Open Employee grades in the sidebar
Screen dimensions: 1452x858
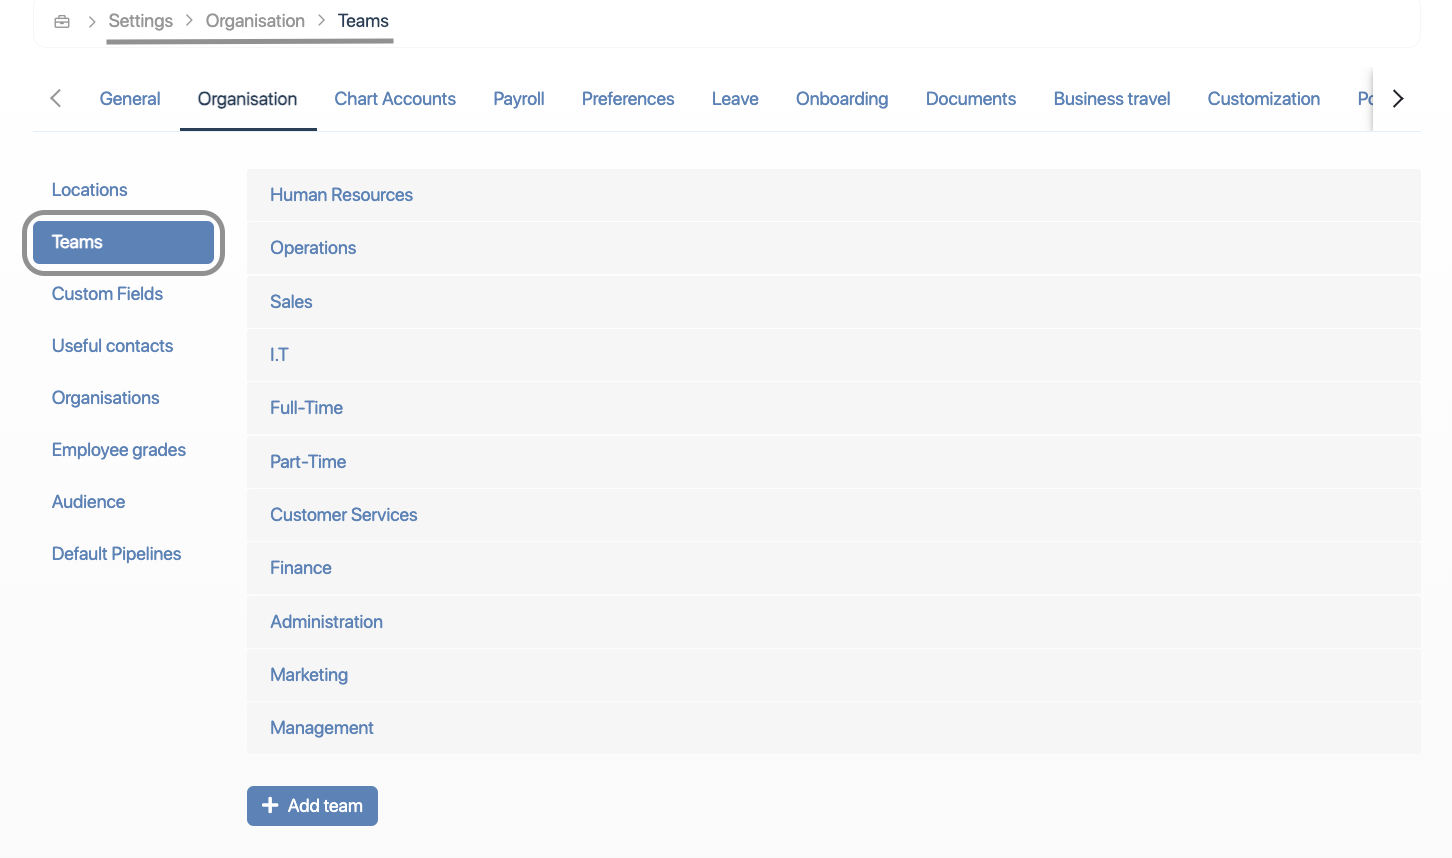[119, 450]
